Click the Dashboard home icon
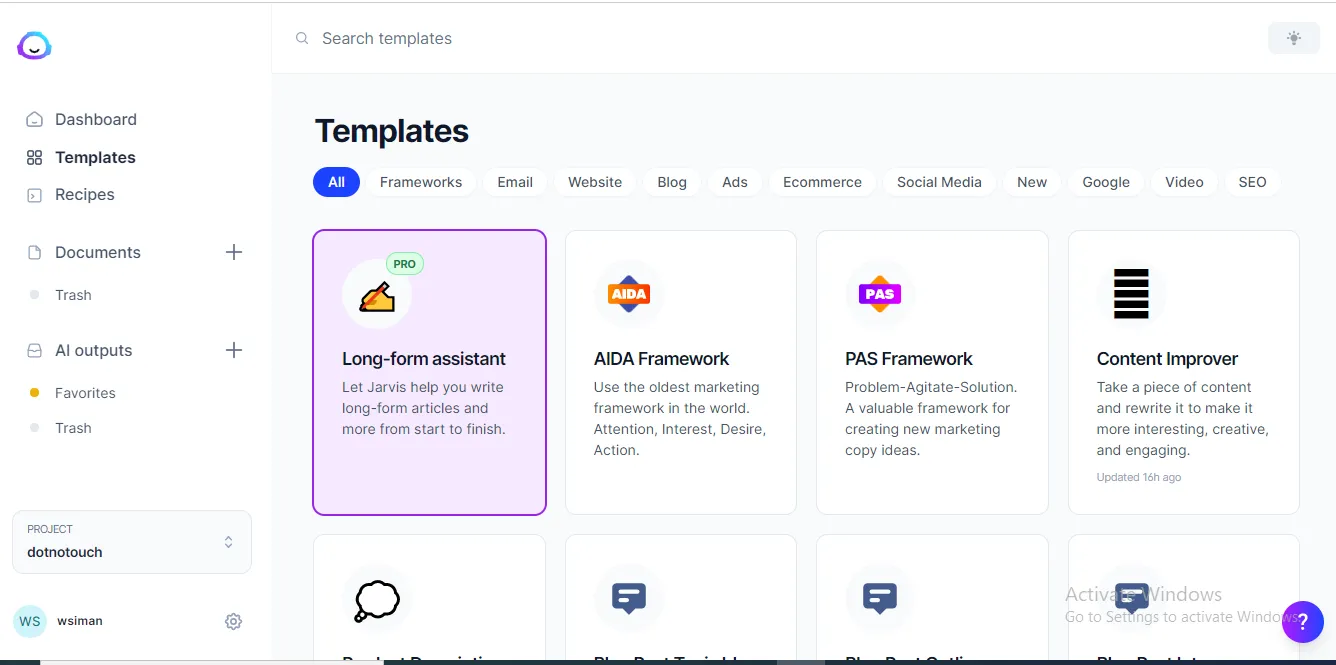The width and height of the screenshot is (1336, 665). pyautogui.click(x=34, y=119)
